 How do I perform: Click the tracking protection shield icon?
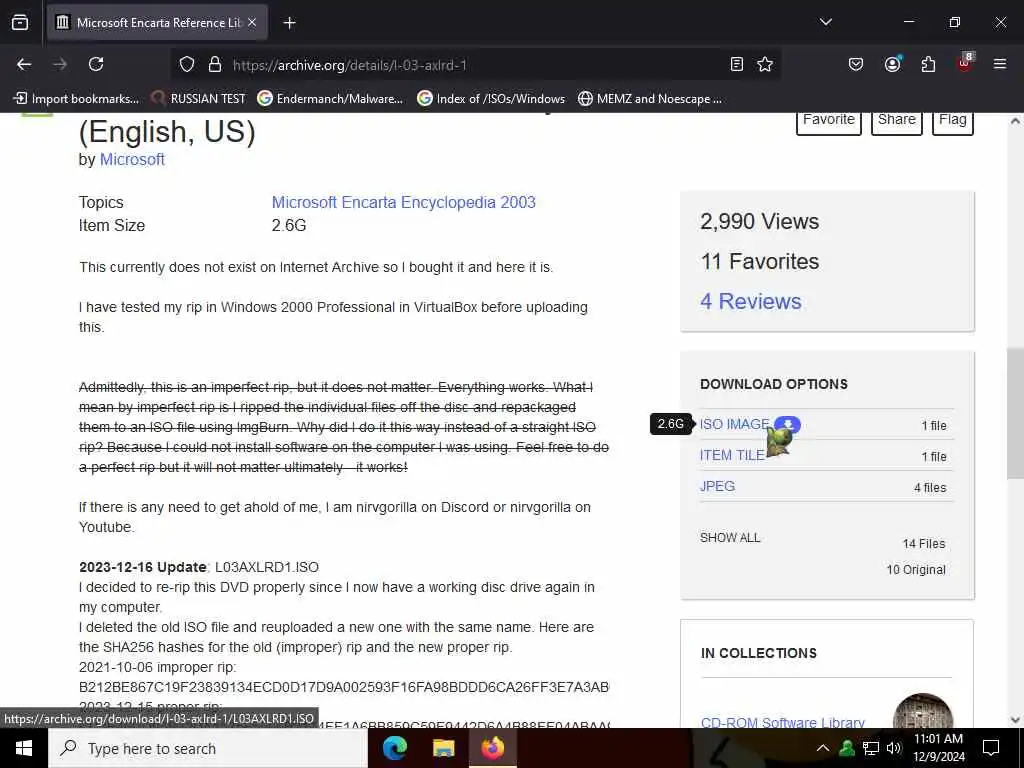[187, 64]
